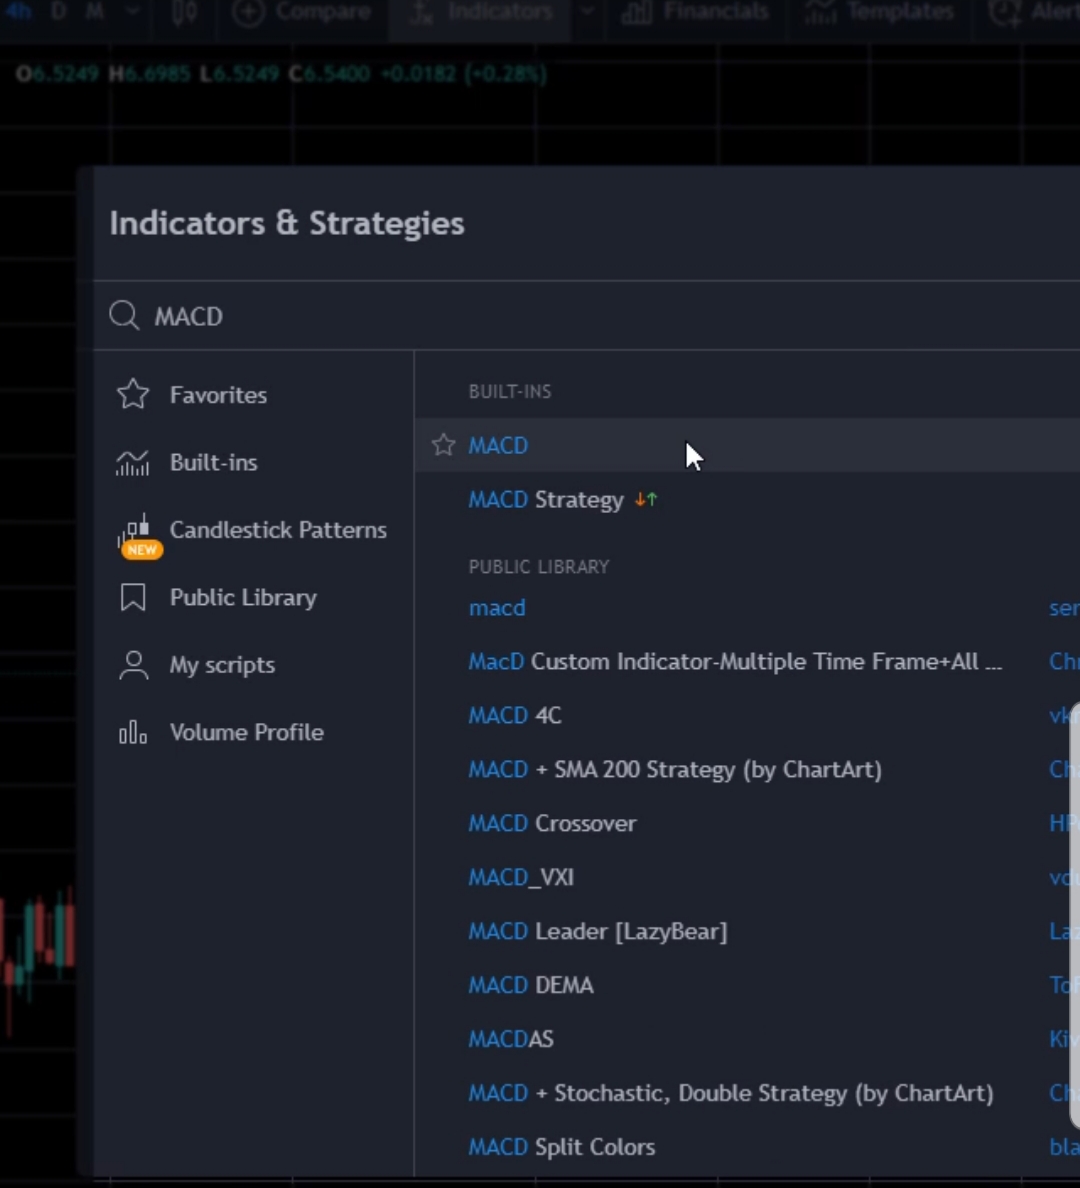Open the candlestick chart type icon

(x=186, y=12)
